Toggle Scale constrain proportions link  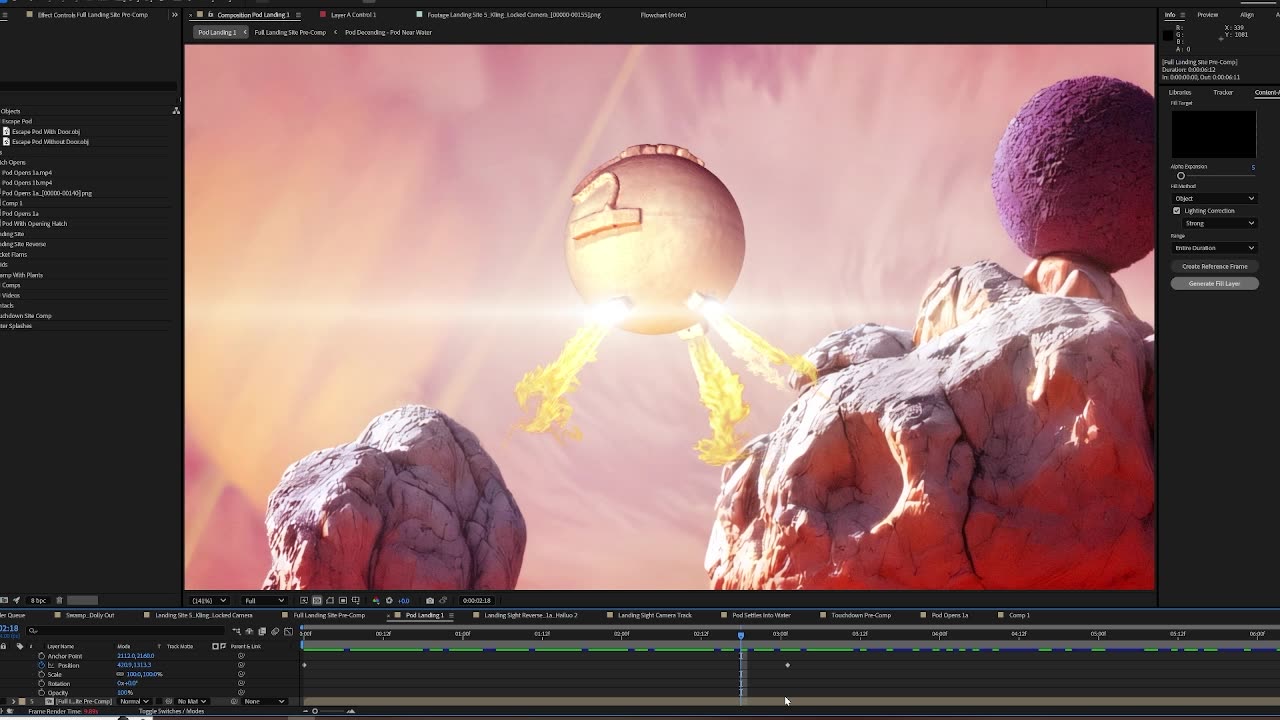120,675
